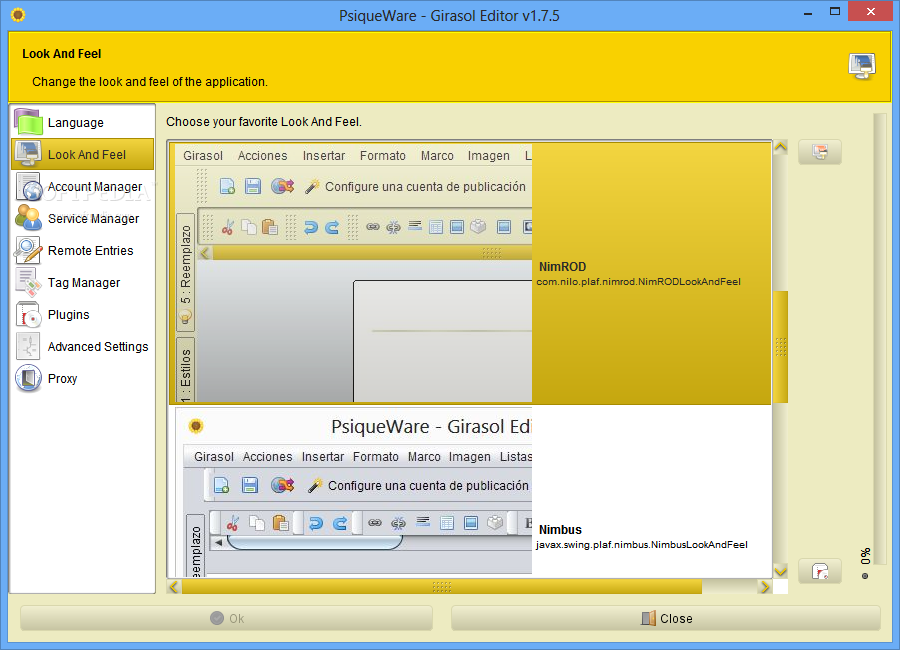Click the Remote Entries magnifier icon

coord(28,250)
